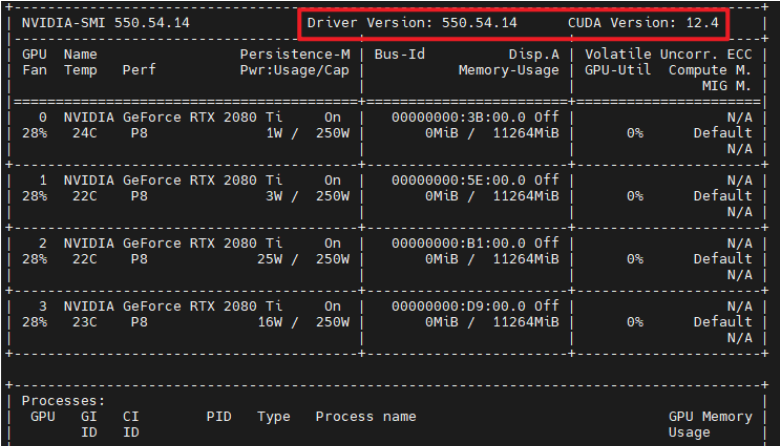Image resolution: width=780 pixels, height=446 pixels.
Task: Click the Process name column header
Action: coord(366,417)
